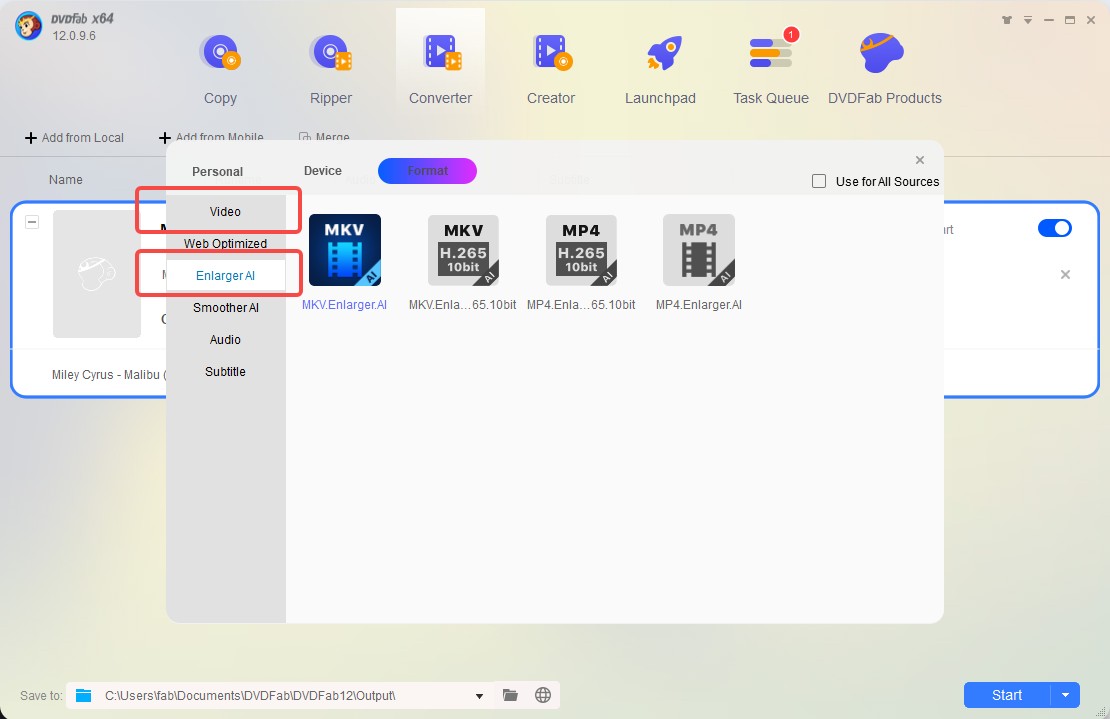
Task: Start the conversion
Action: [x=1007, y=695]
